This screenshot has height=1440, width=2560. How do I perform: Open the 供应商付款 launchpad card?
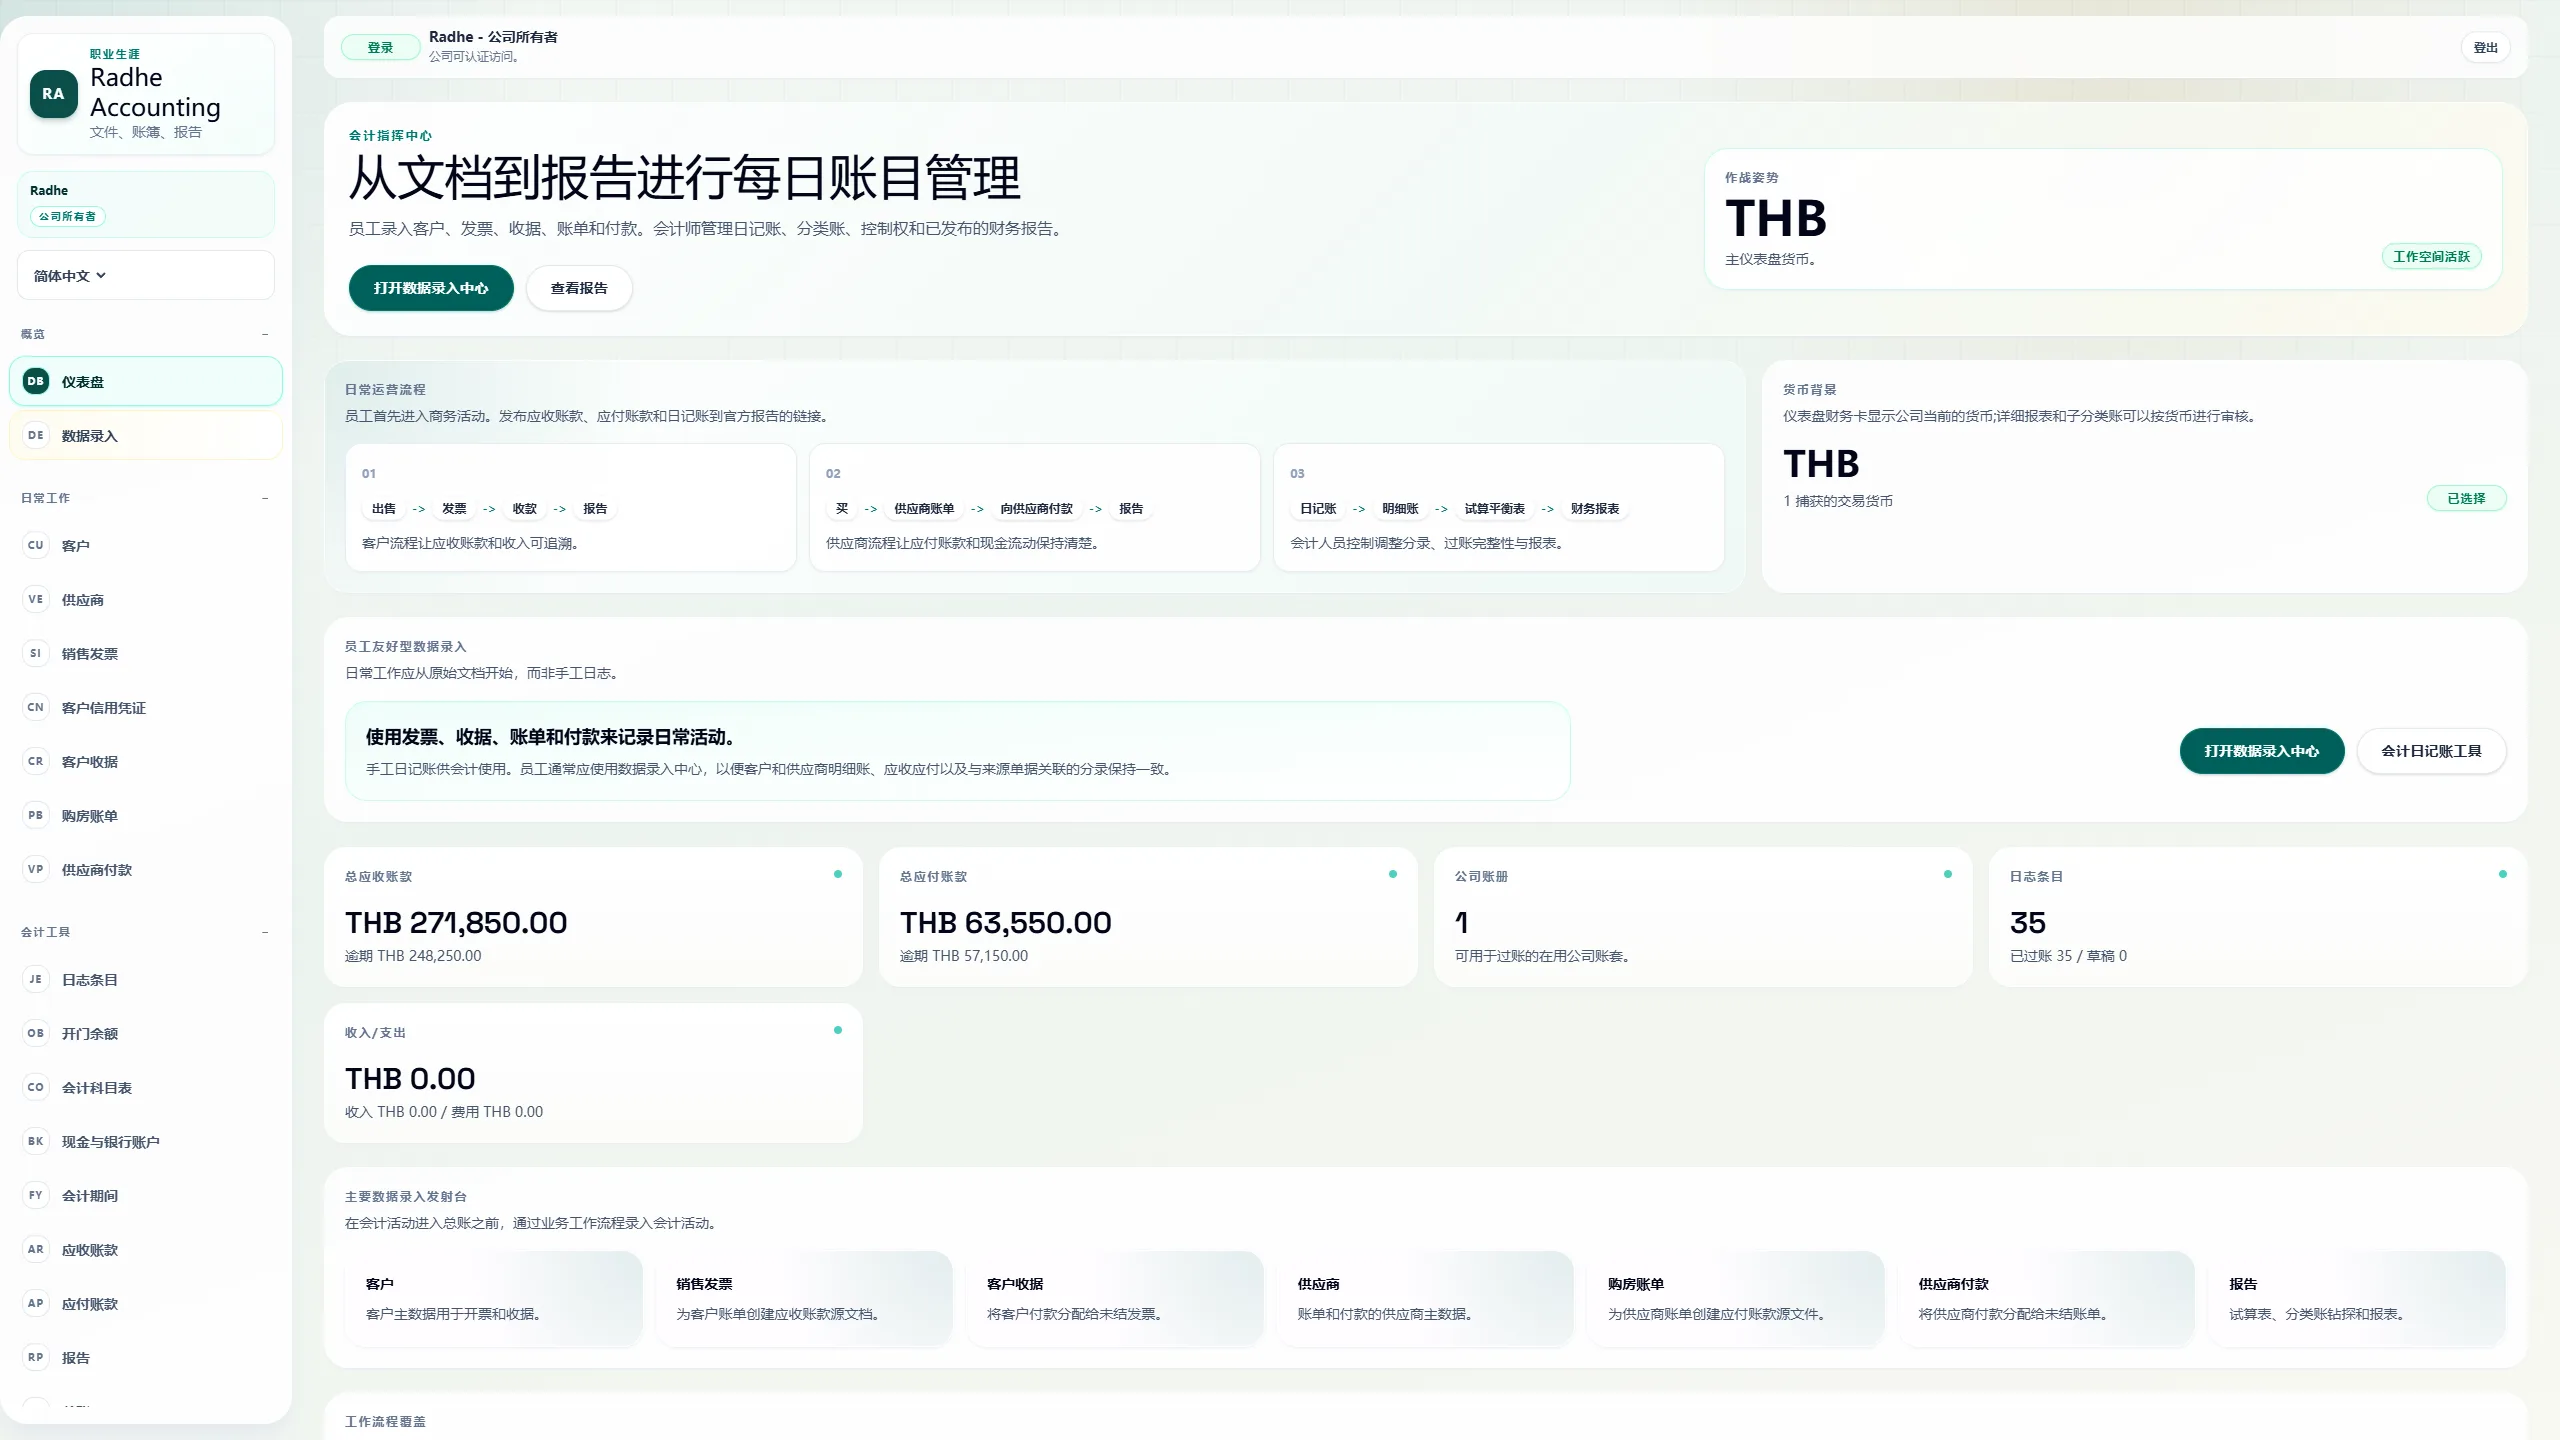pyautogui.click(x=2046, y=1299)
